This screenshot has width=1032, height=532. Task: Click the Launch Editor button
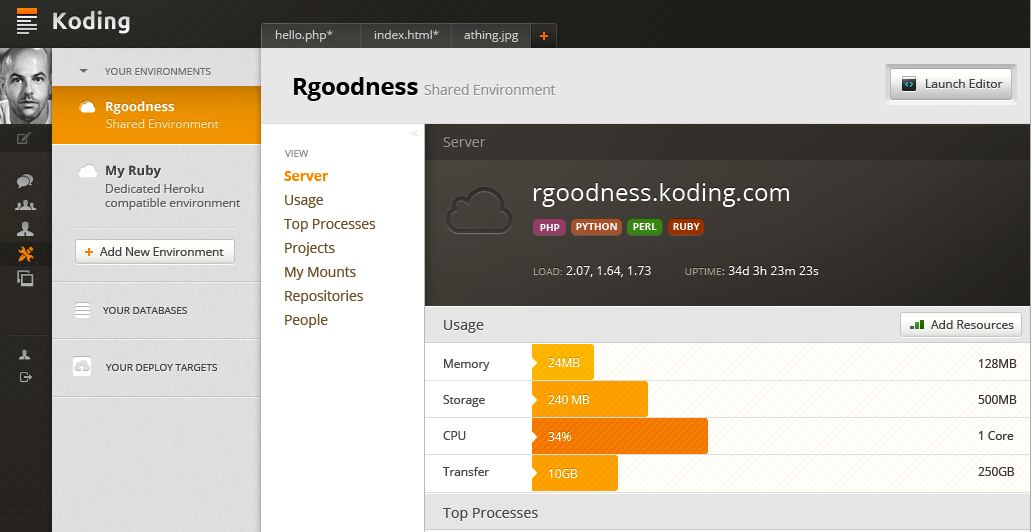951,84
